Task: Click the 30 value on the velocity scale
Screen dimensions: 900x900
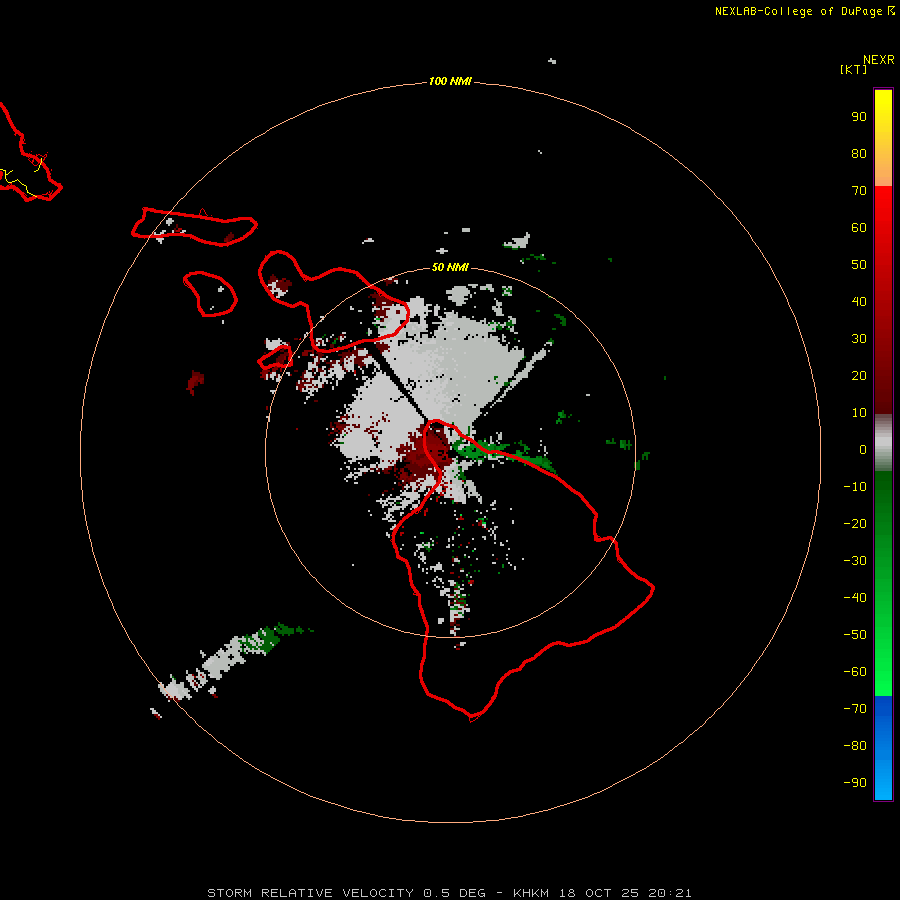Action: click(x=859, y=339)
